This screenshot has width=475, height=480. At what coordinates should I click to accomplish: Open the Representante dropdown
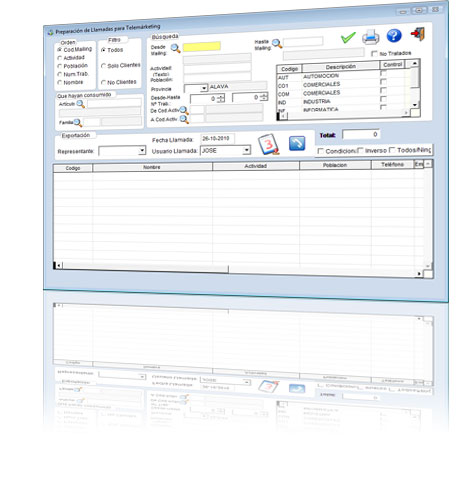tap(142, 151)
